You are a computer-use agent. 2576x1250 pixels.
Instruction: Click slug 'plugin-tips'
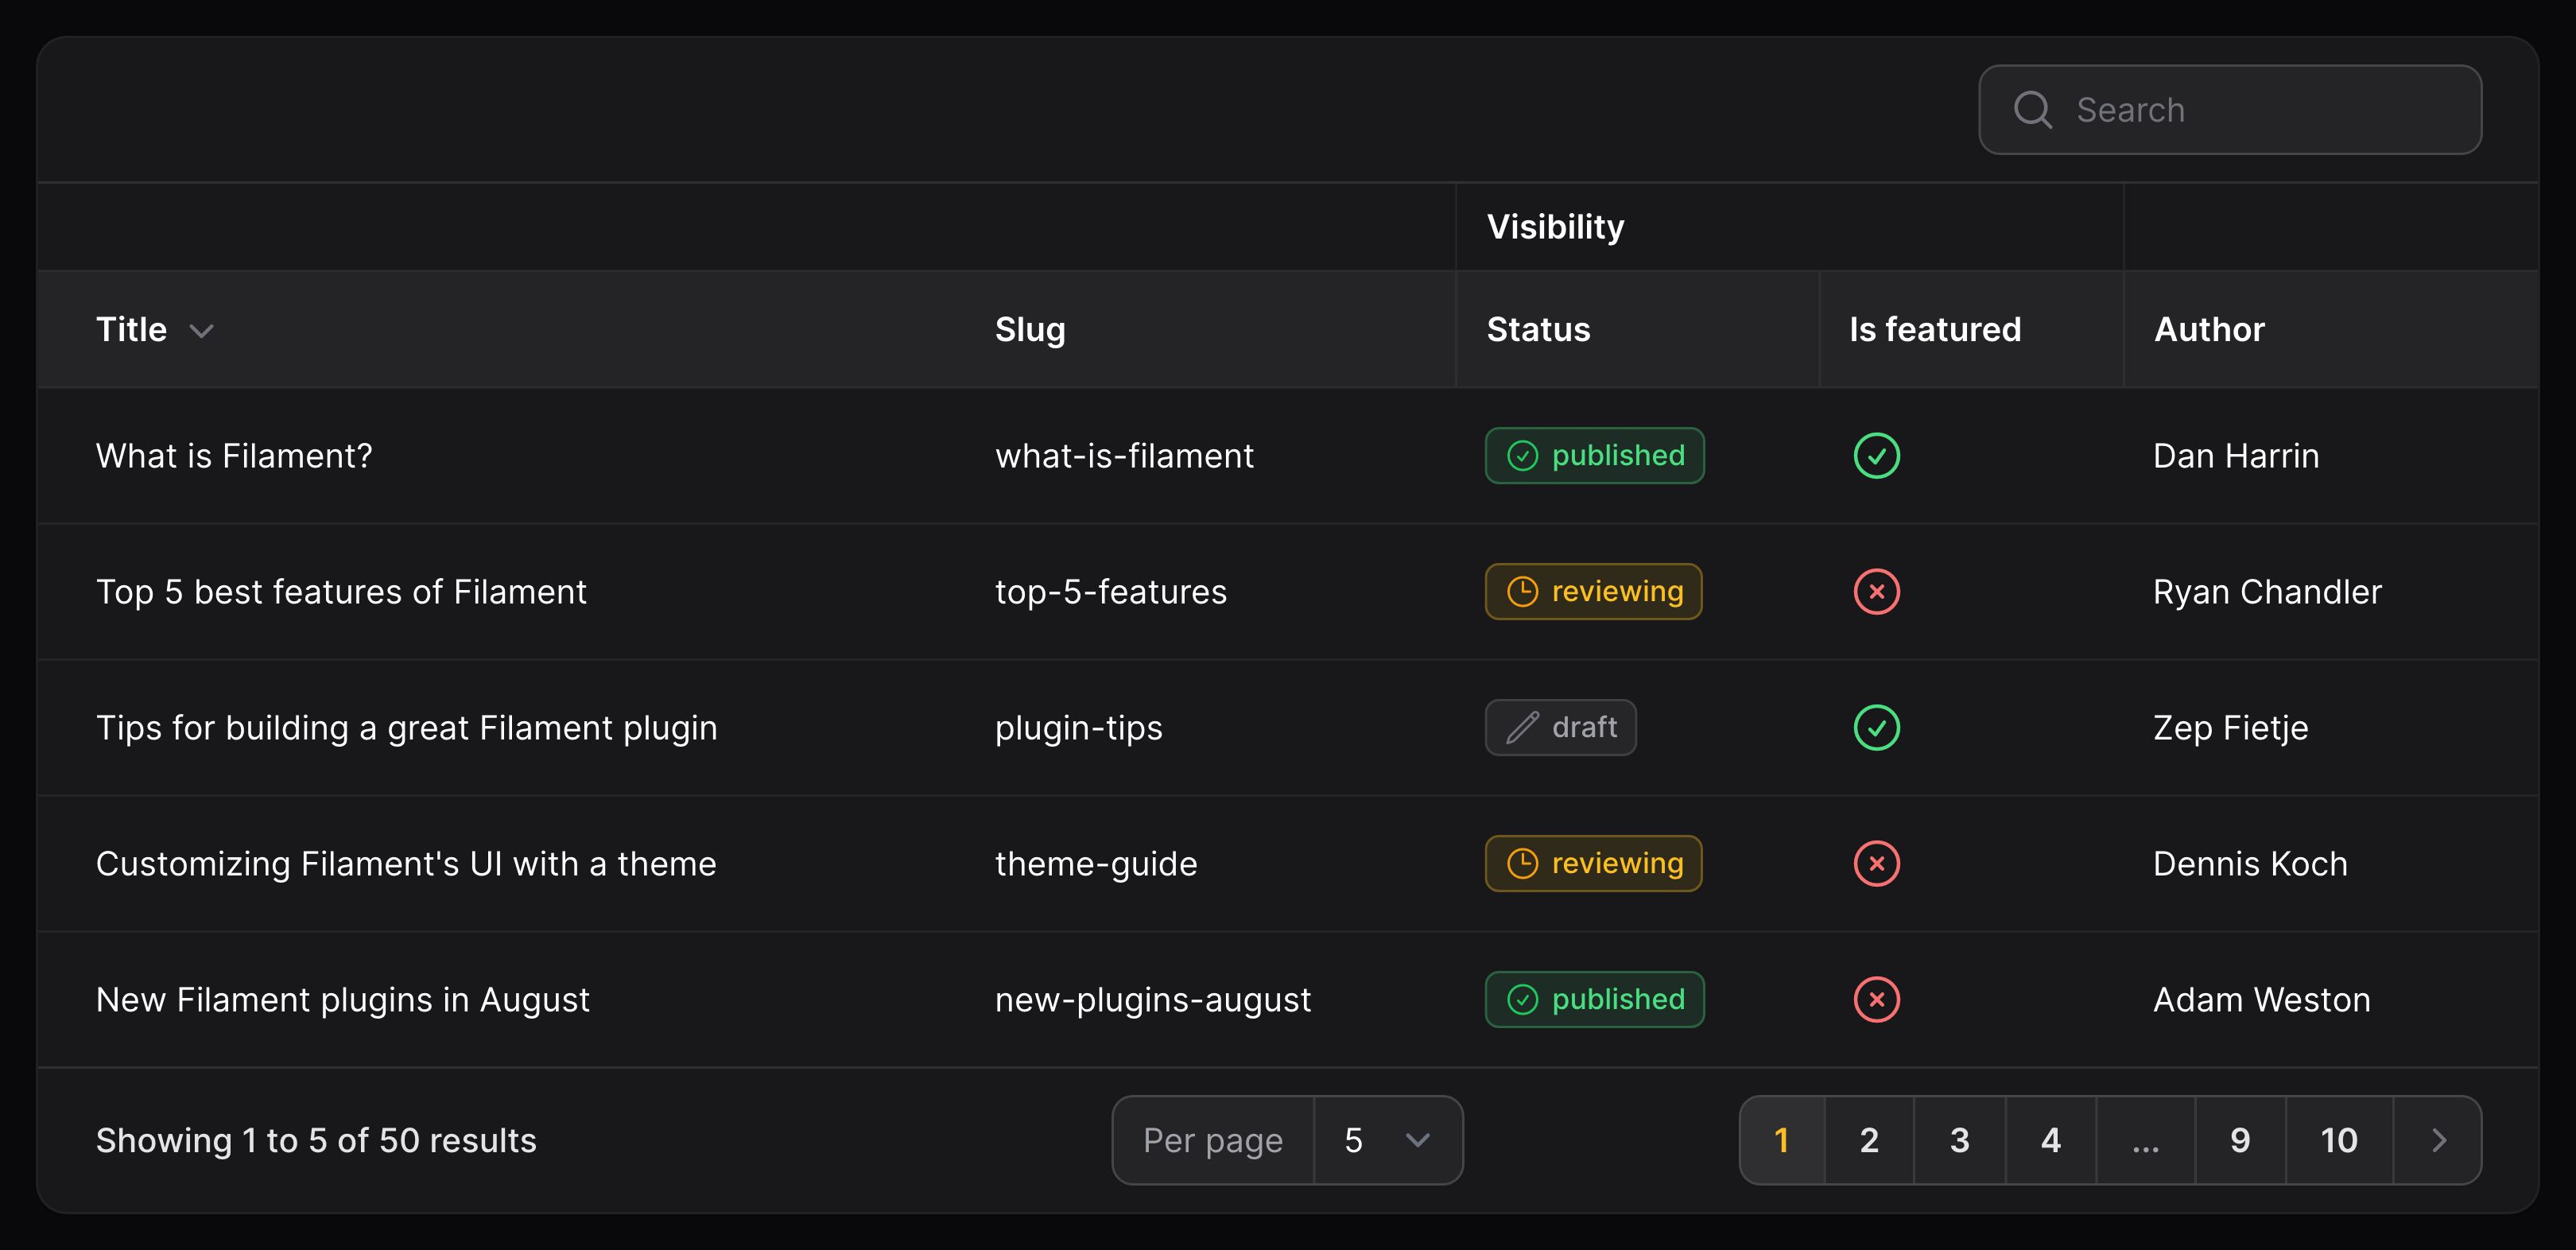point(1079,728)
